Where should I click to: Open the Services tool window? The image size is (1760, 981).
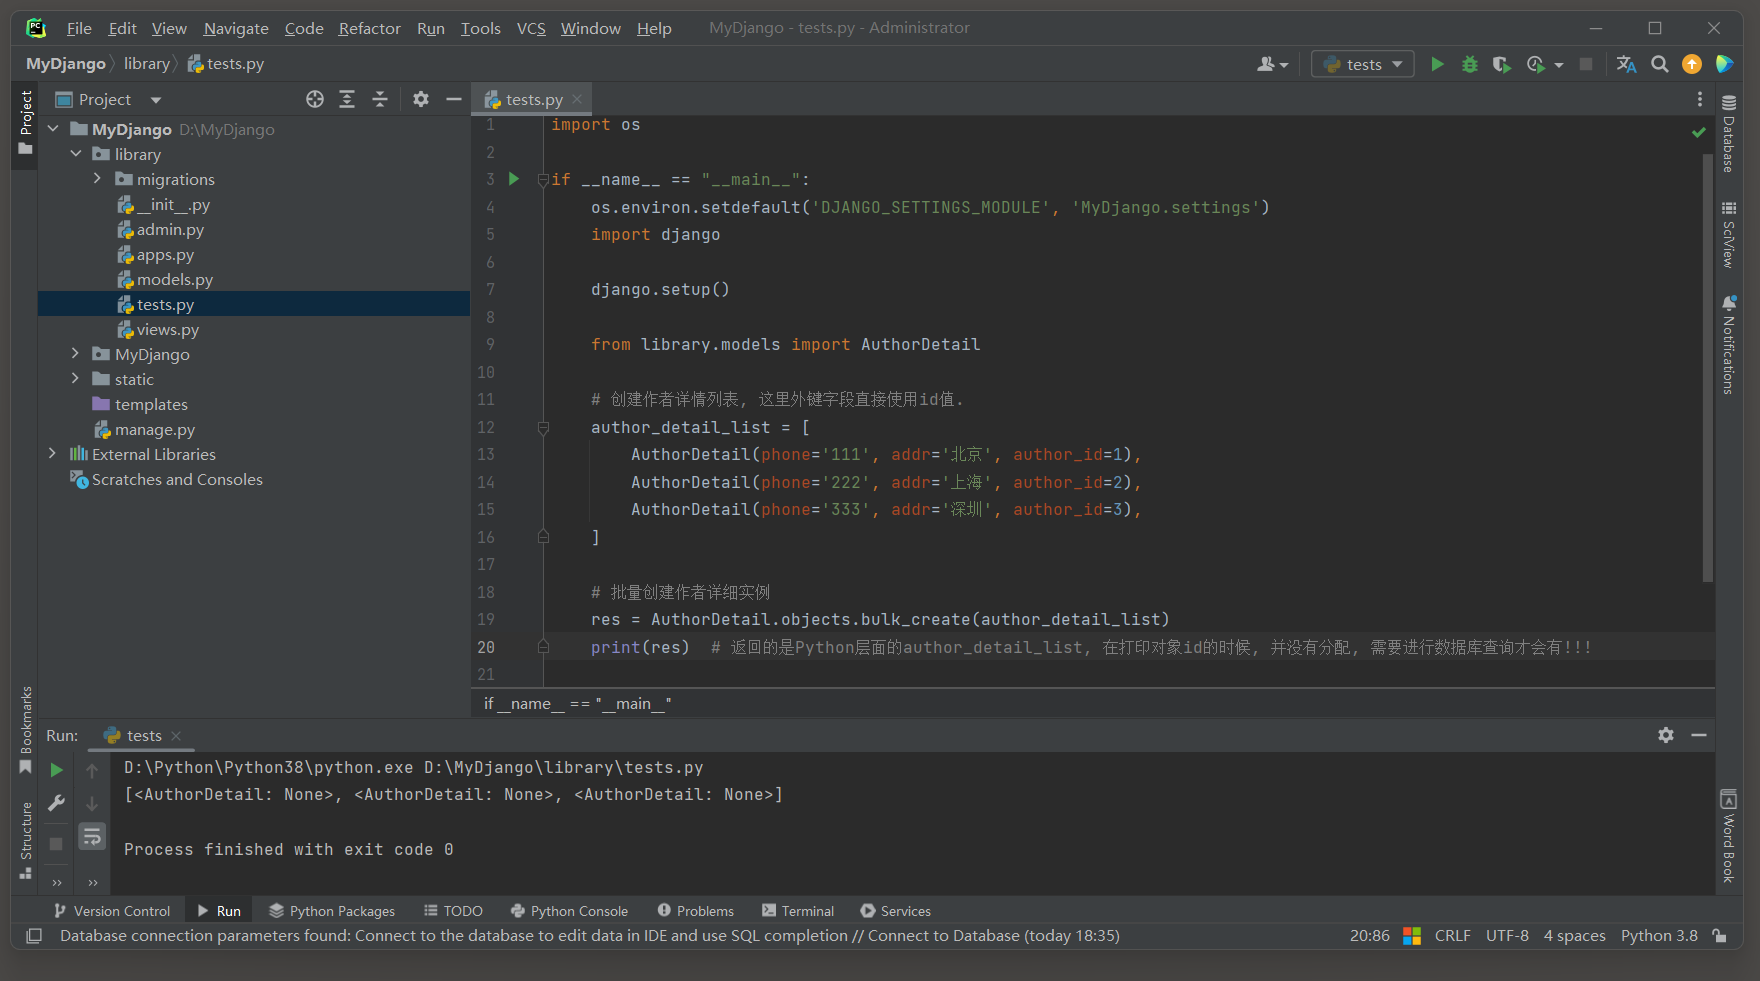pos(896,911)
